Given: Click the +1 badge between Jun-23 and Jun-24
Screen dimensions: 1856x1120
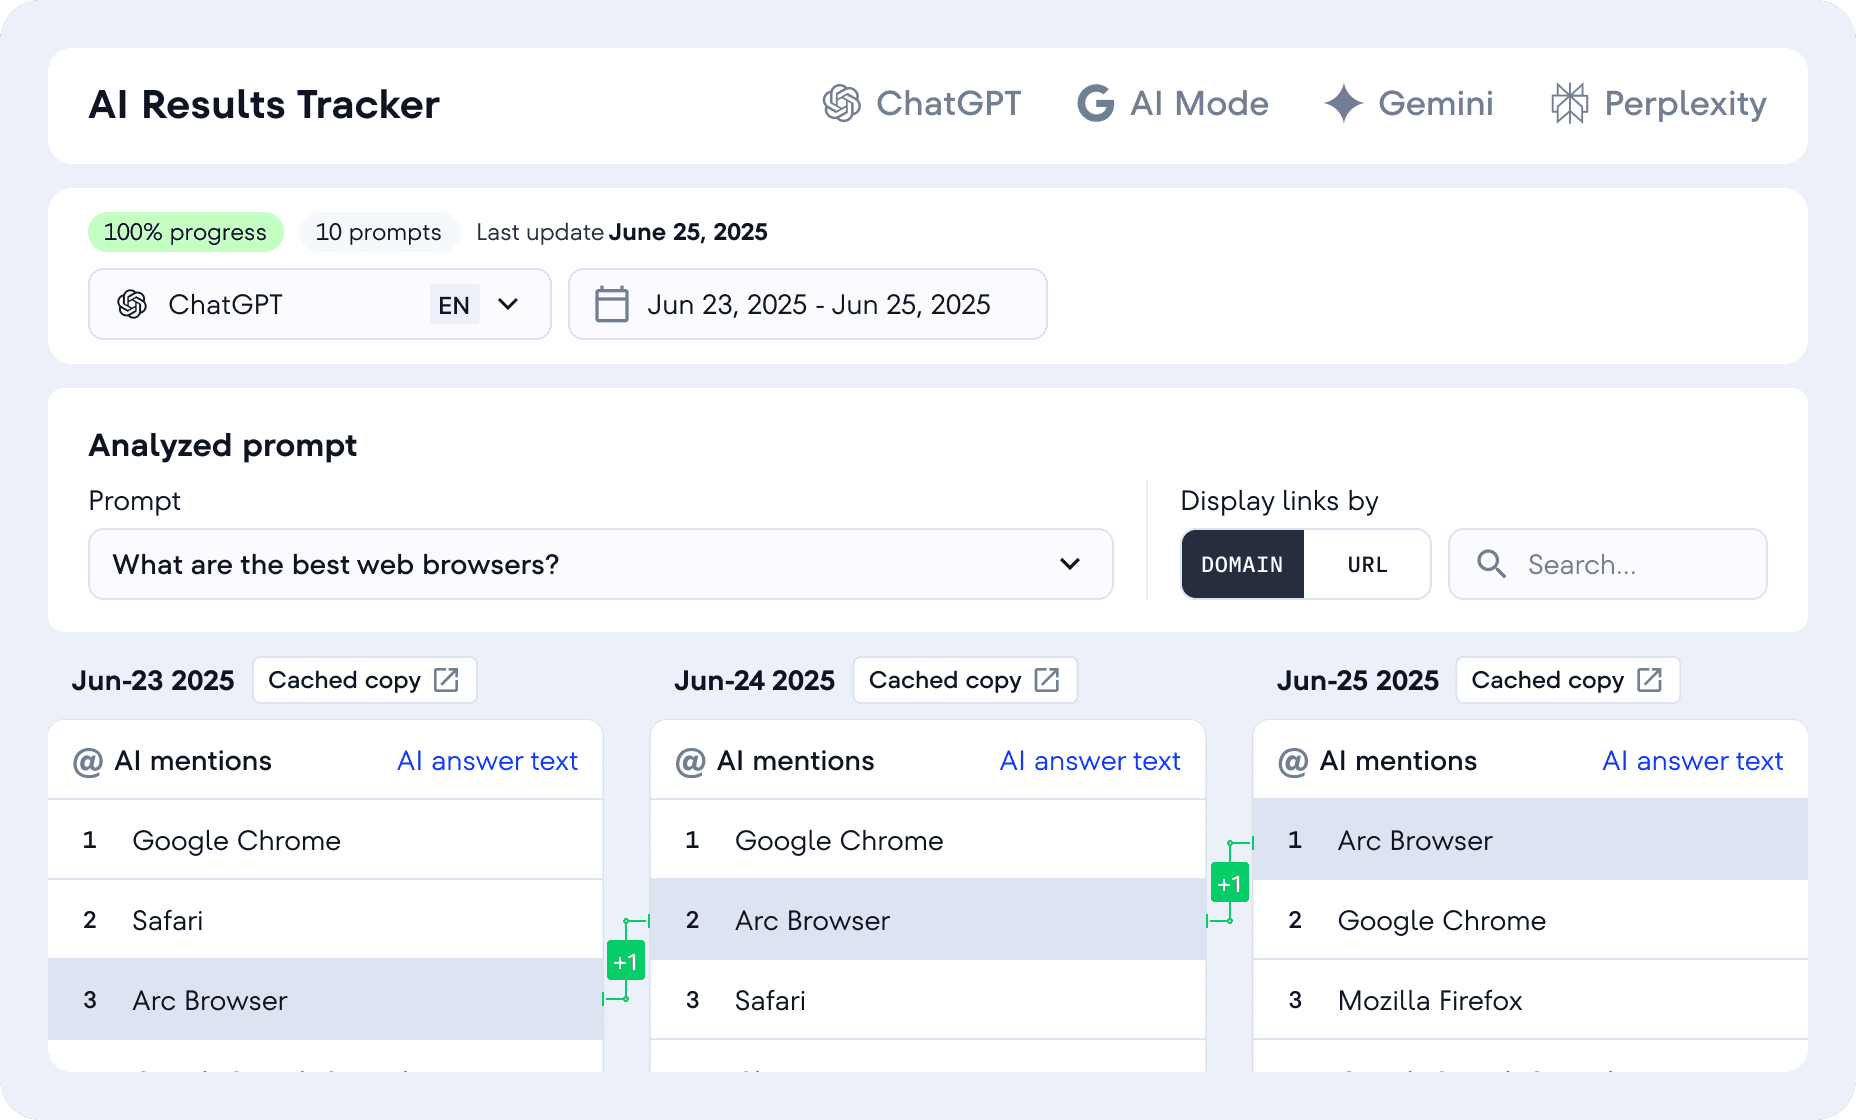Looking at the screenshot, I should pos(626,961).
